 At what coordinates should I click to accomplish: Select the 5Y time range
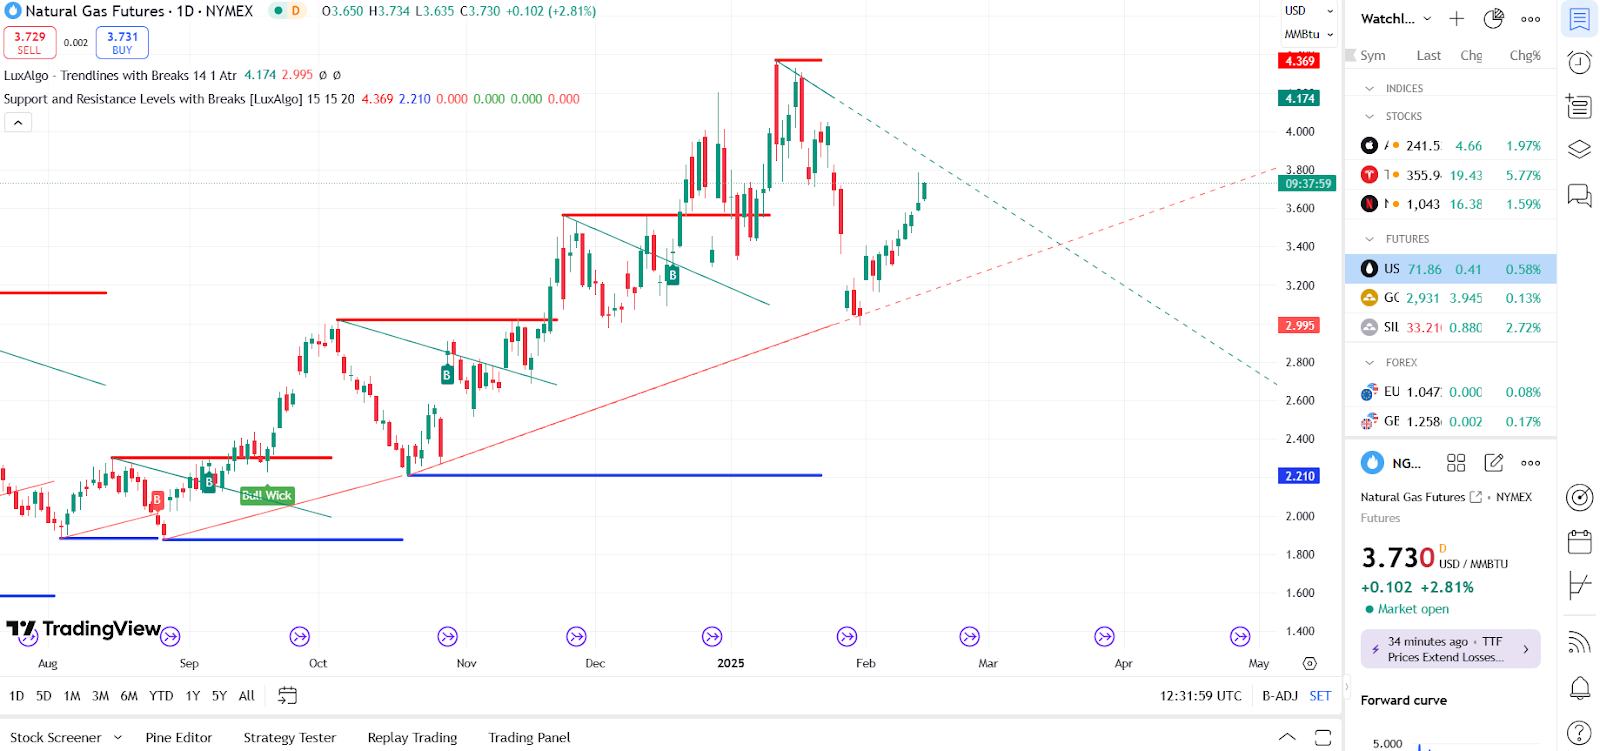point(219,696)
